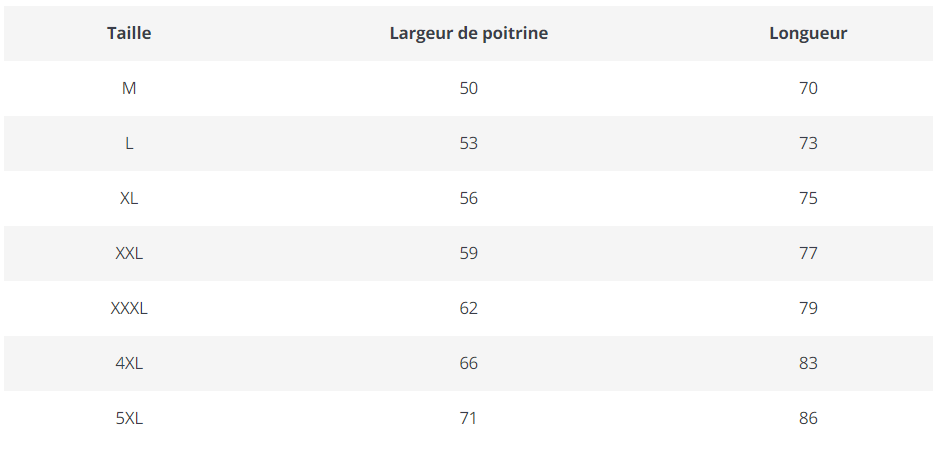Image resolution: width=936 pixels, height=460 pixels.
Task: Select the 5XL size cell
Action: click(129, 418)
